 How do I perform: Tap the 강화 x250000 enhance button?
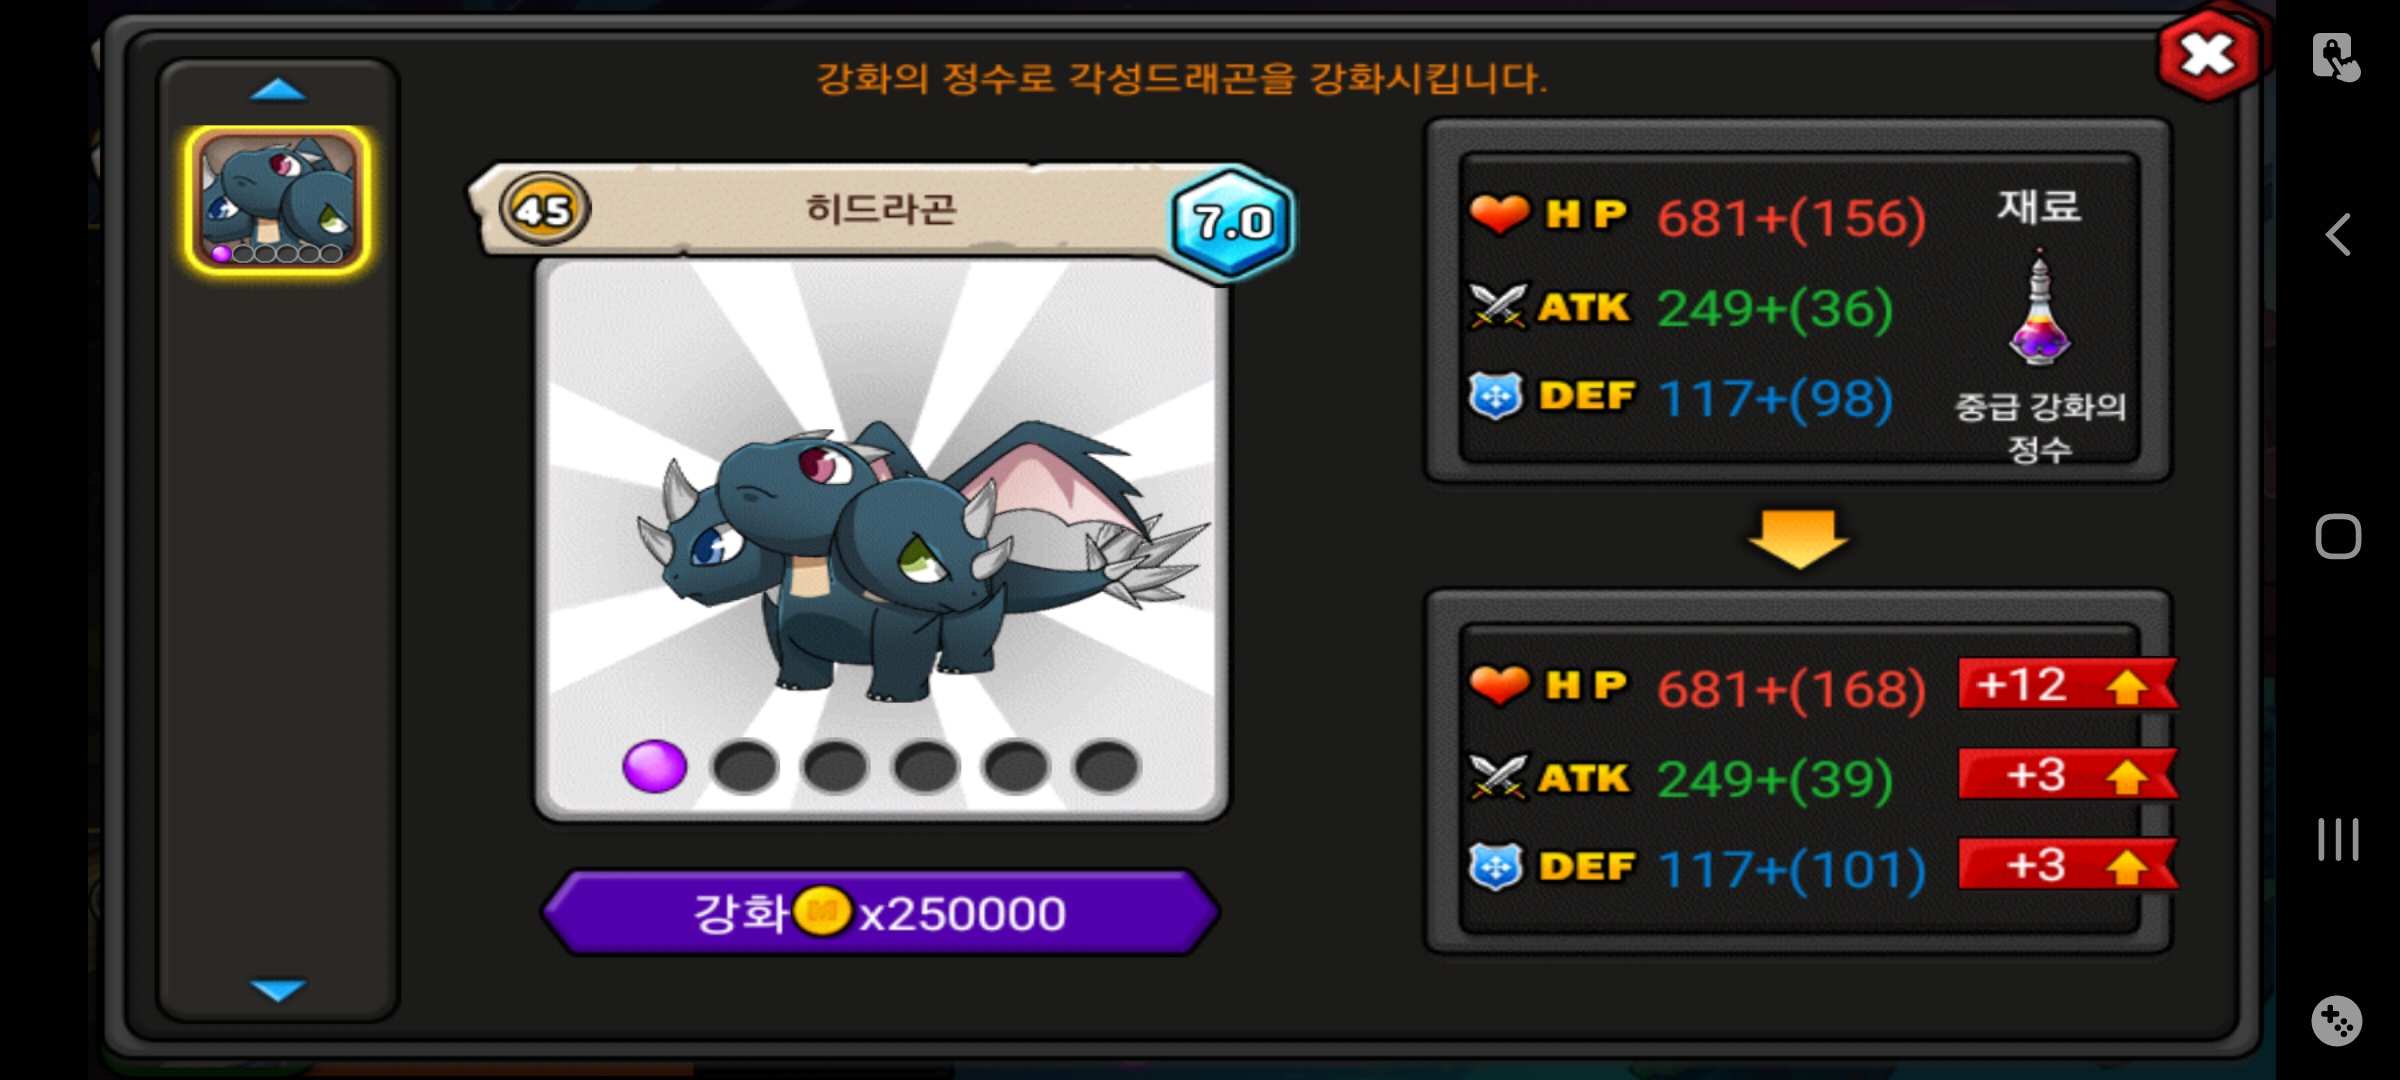[x=880, y=912]
